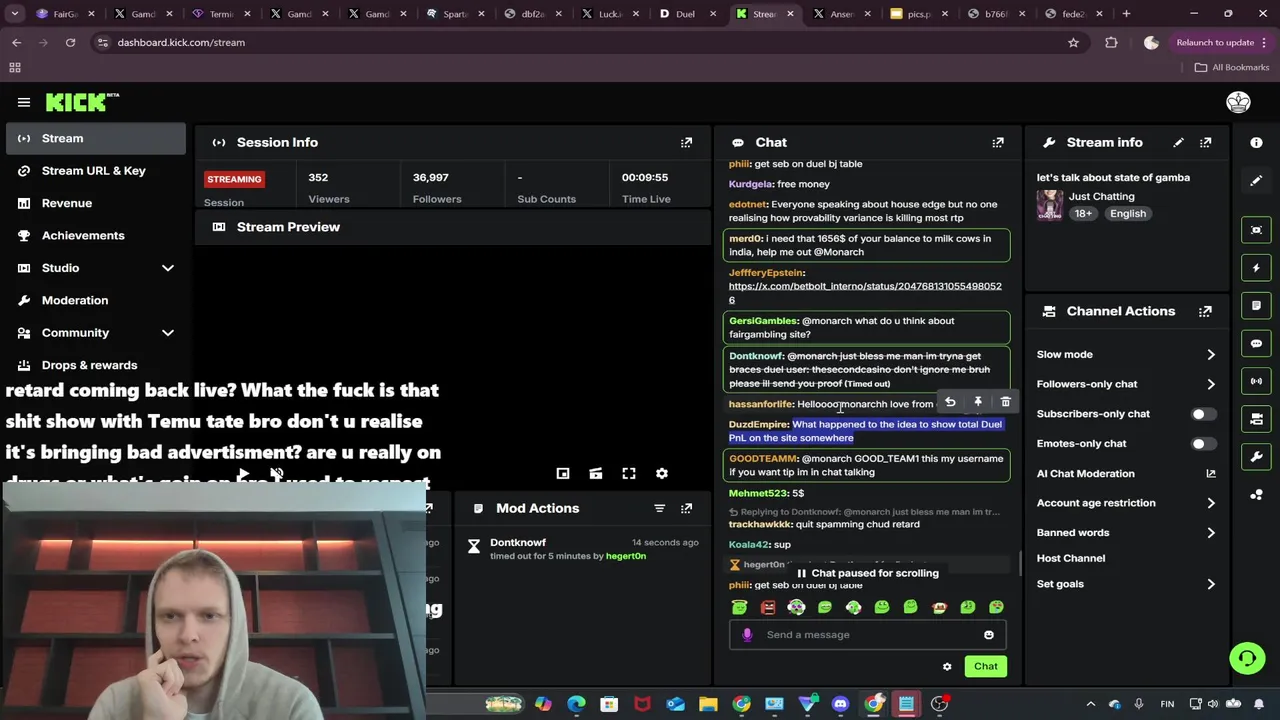Open Outlook from the taskbar
This screenshot has width=1280, height=720.
675,704
